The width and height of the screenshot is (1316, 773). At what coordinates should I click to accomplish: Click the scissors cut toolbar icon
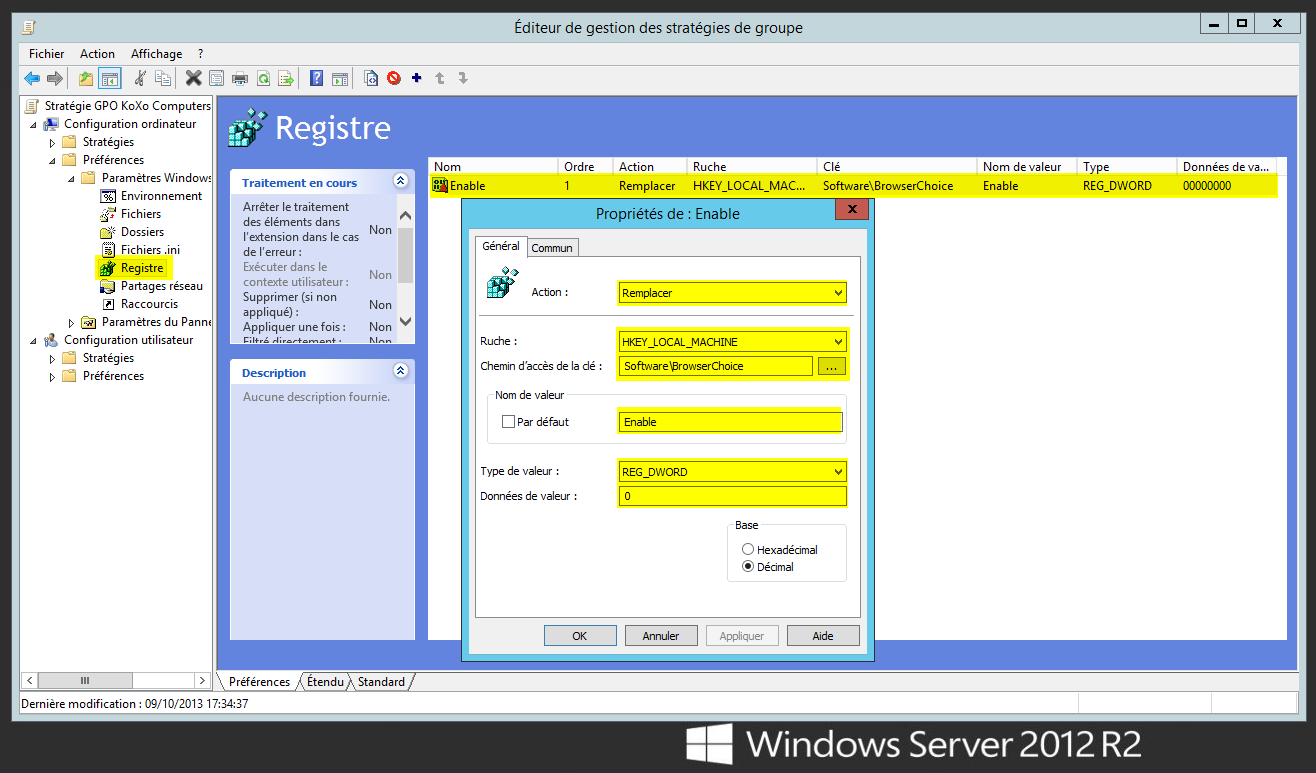click(140, 78)
